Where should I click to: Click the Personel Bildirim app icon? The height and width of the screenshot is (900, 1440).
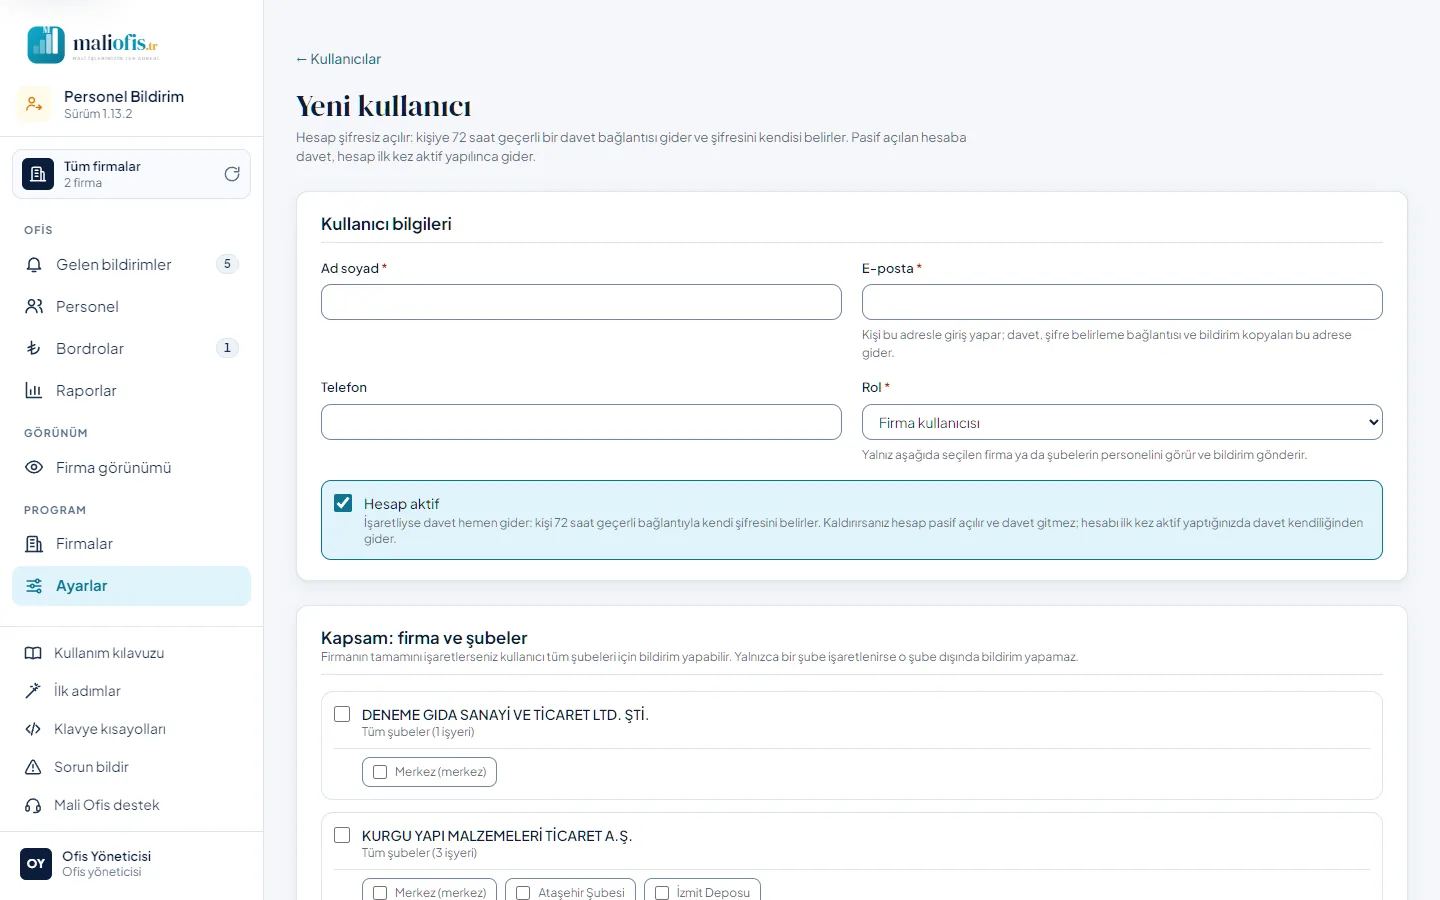(x=34, y=104)
